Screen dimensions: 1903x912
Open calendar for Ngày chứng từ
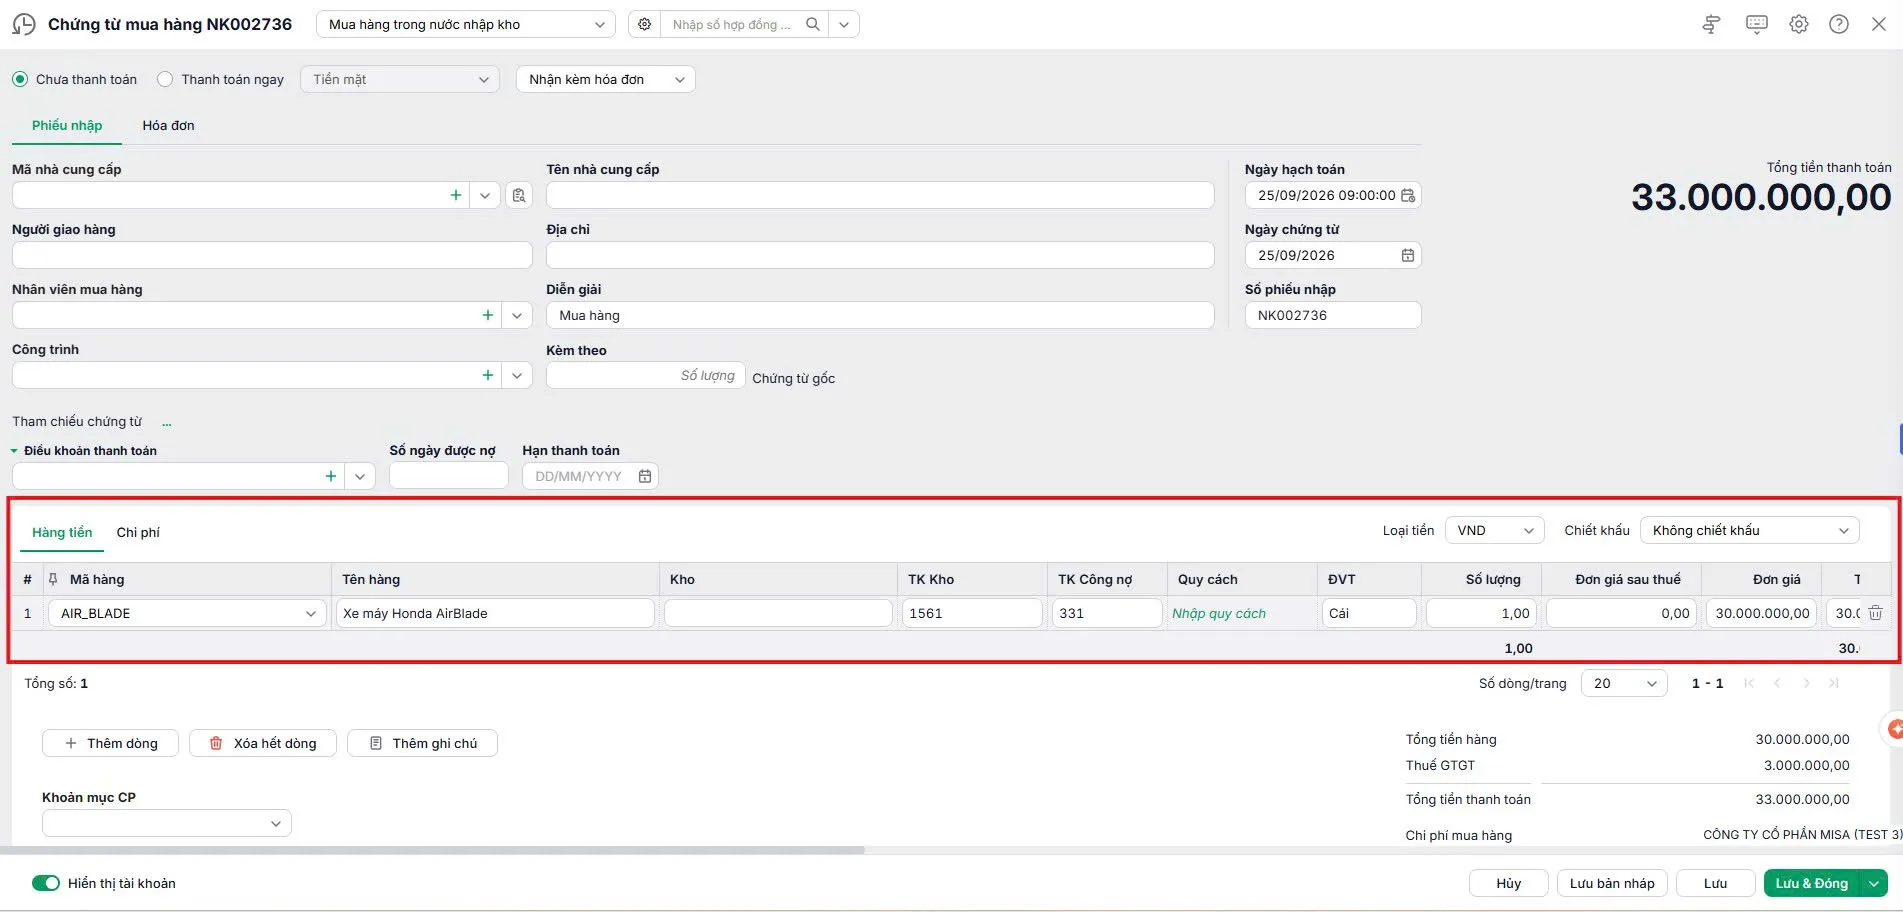(x=1408, y=255)
